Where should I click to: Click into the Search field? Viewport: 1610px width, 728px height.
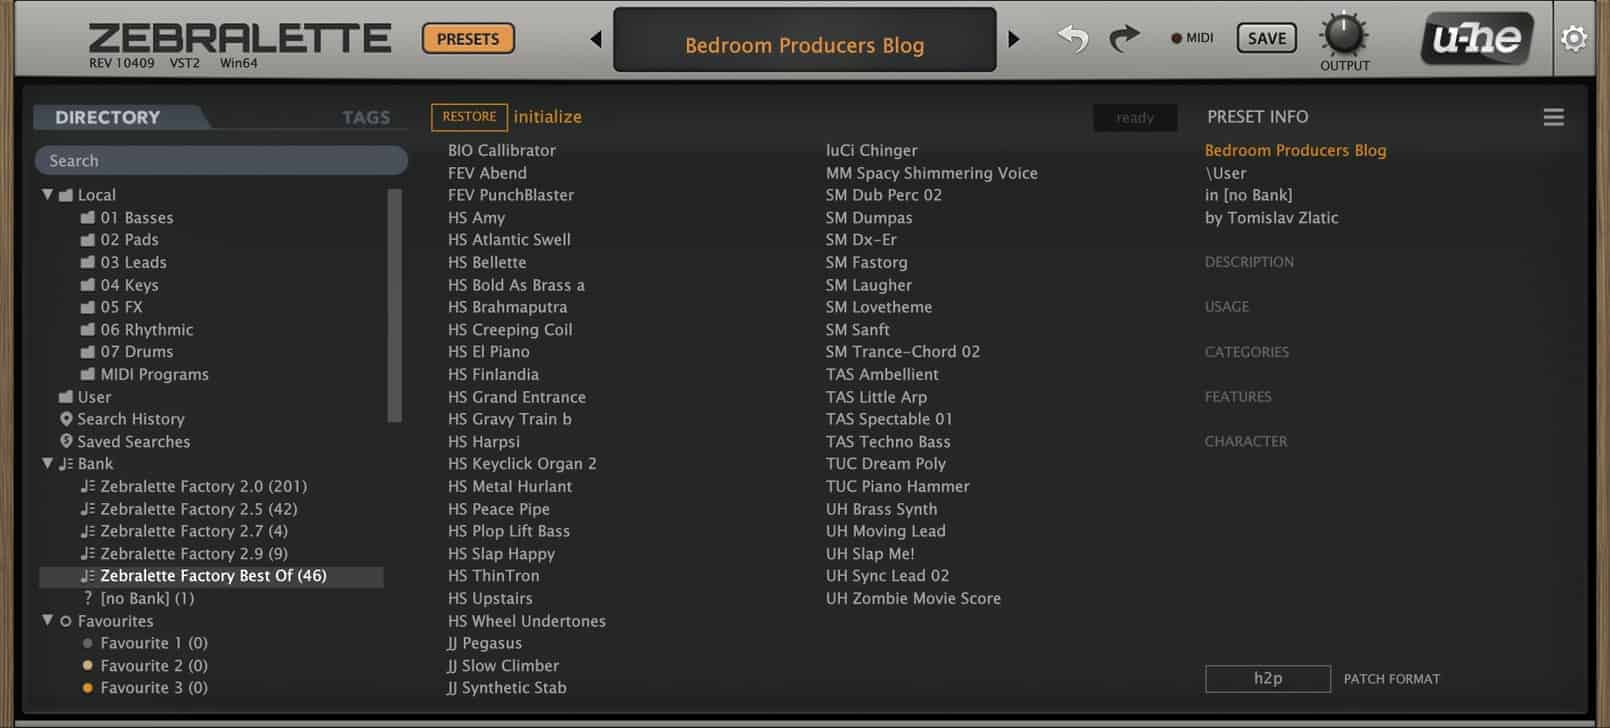point(221,160)
